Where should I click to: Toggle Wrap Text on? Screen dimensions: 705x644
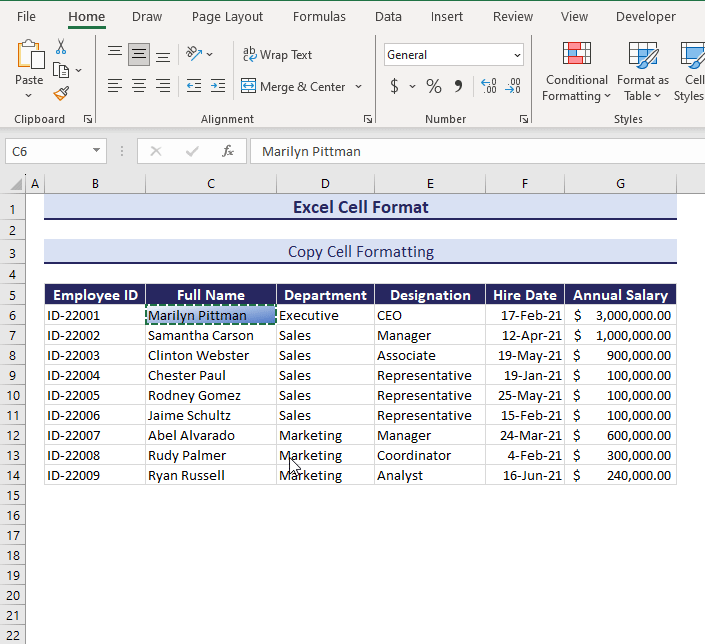tap(278, 55)
